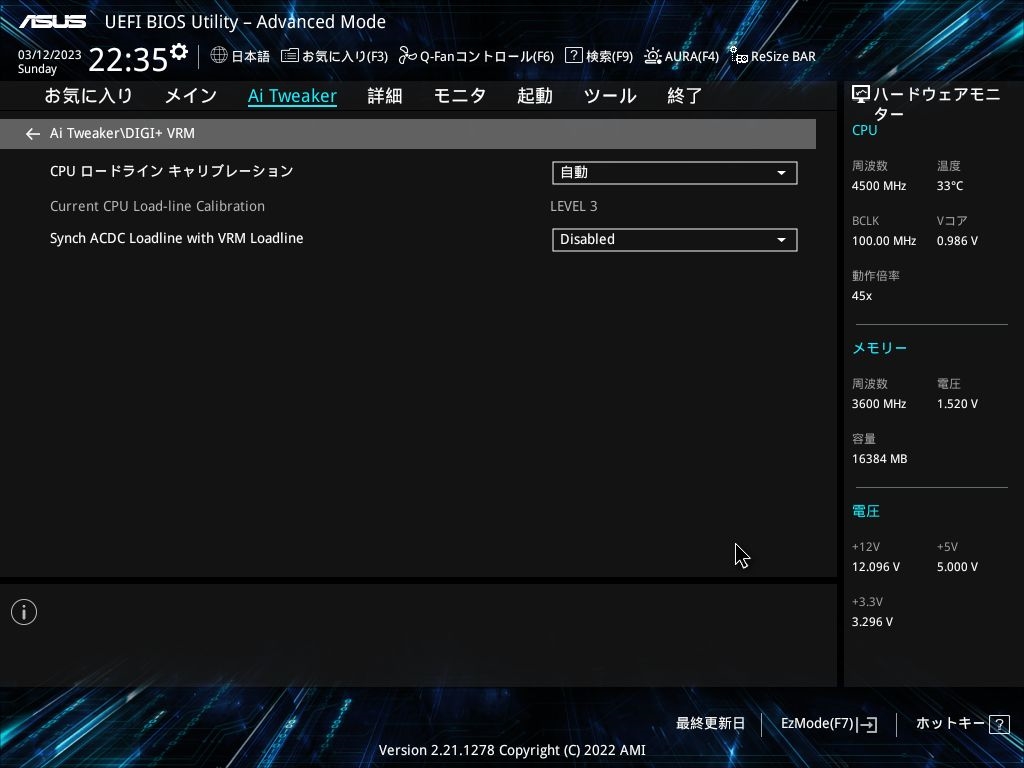Toggle the ReSize BAR icon

(739, 56)
